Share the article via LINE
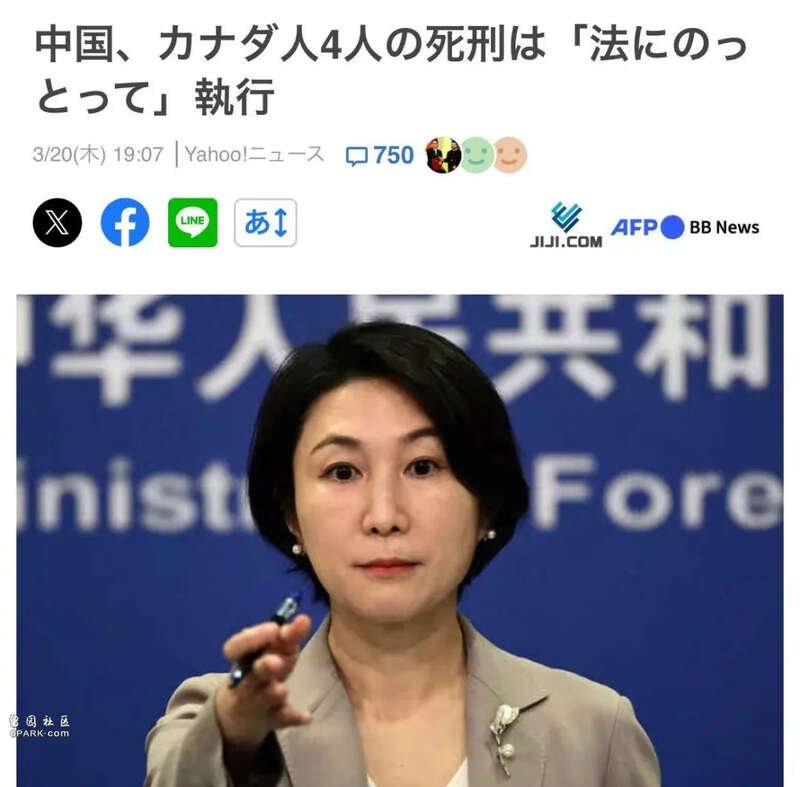Image resolution: width=800 pixels, height=787 pixels. (193, 223)
